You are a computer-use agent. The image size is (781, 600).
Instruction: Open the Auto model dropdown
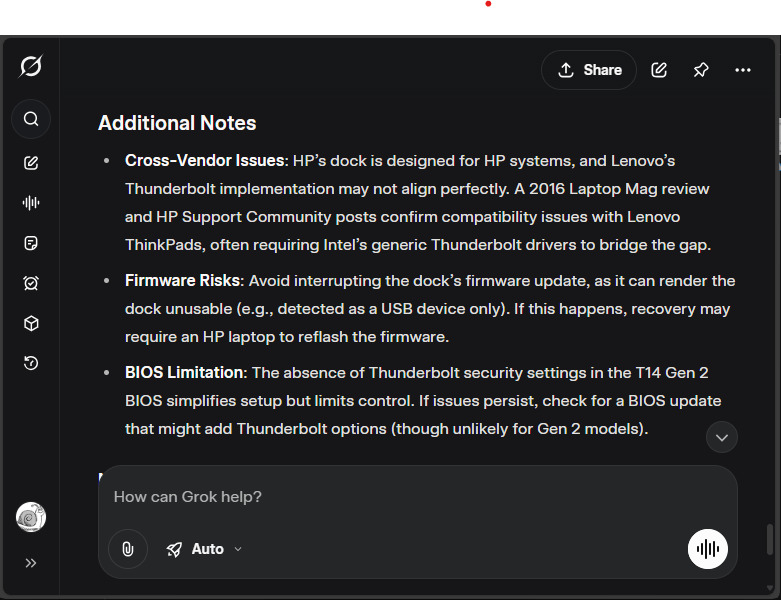204,549
